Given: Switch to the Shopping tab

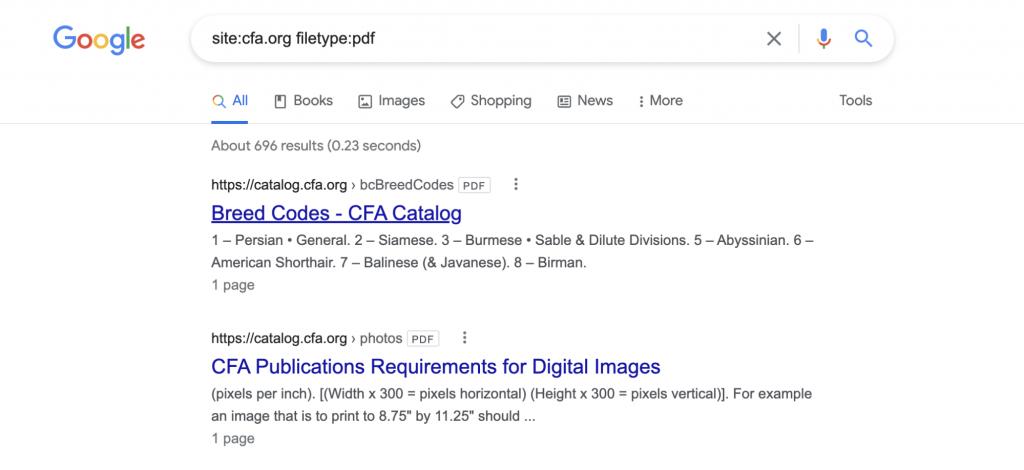Looking at the screenshot, I should tap(491, 101).
